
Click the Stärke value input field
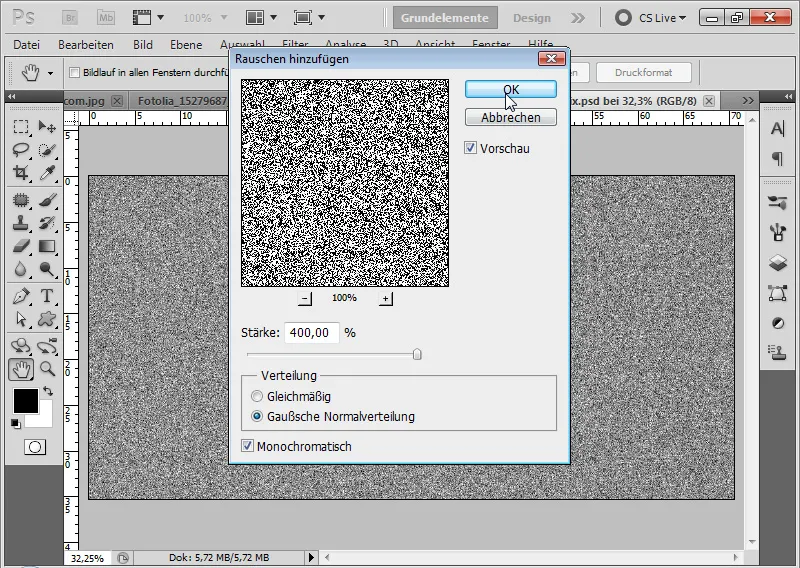(312, 333)
